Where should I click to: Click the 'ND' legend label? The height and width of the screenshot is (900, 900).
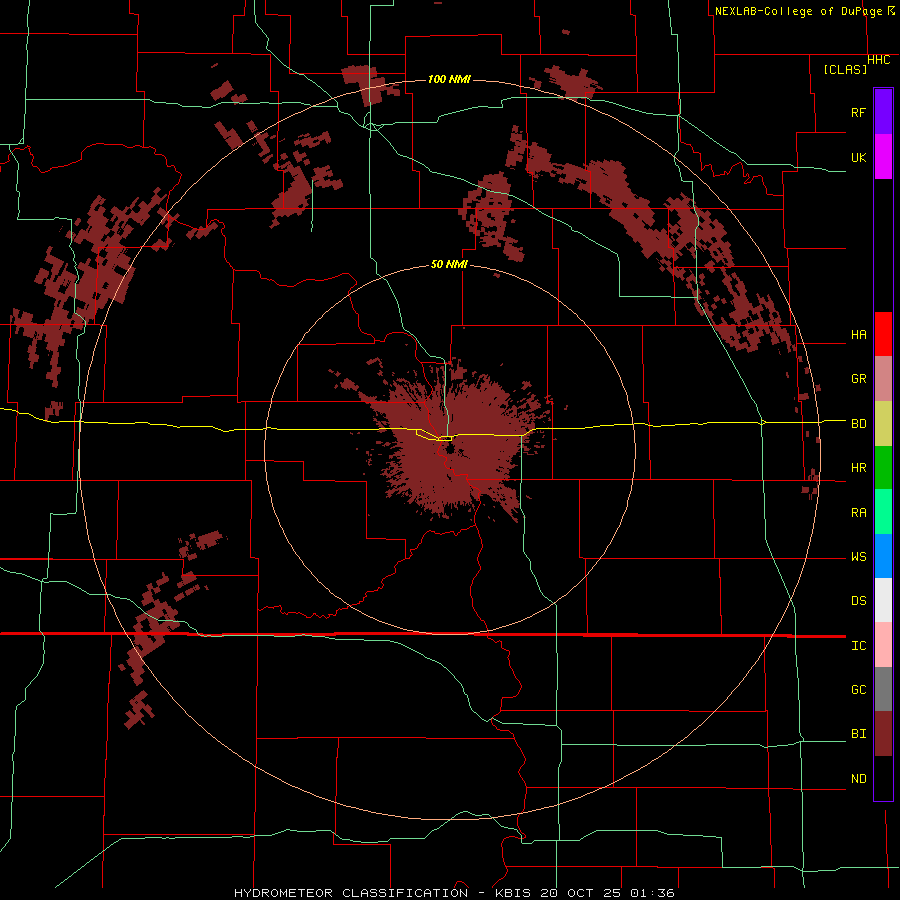click(858, 779)
